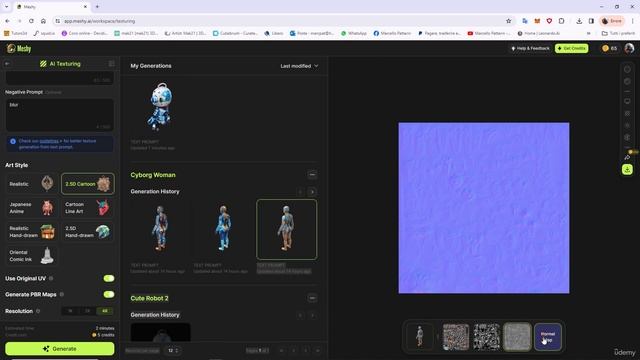
Task: Click the share/send icon above download button
Action: (x=627, y=157)
